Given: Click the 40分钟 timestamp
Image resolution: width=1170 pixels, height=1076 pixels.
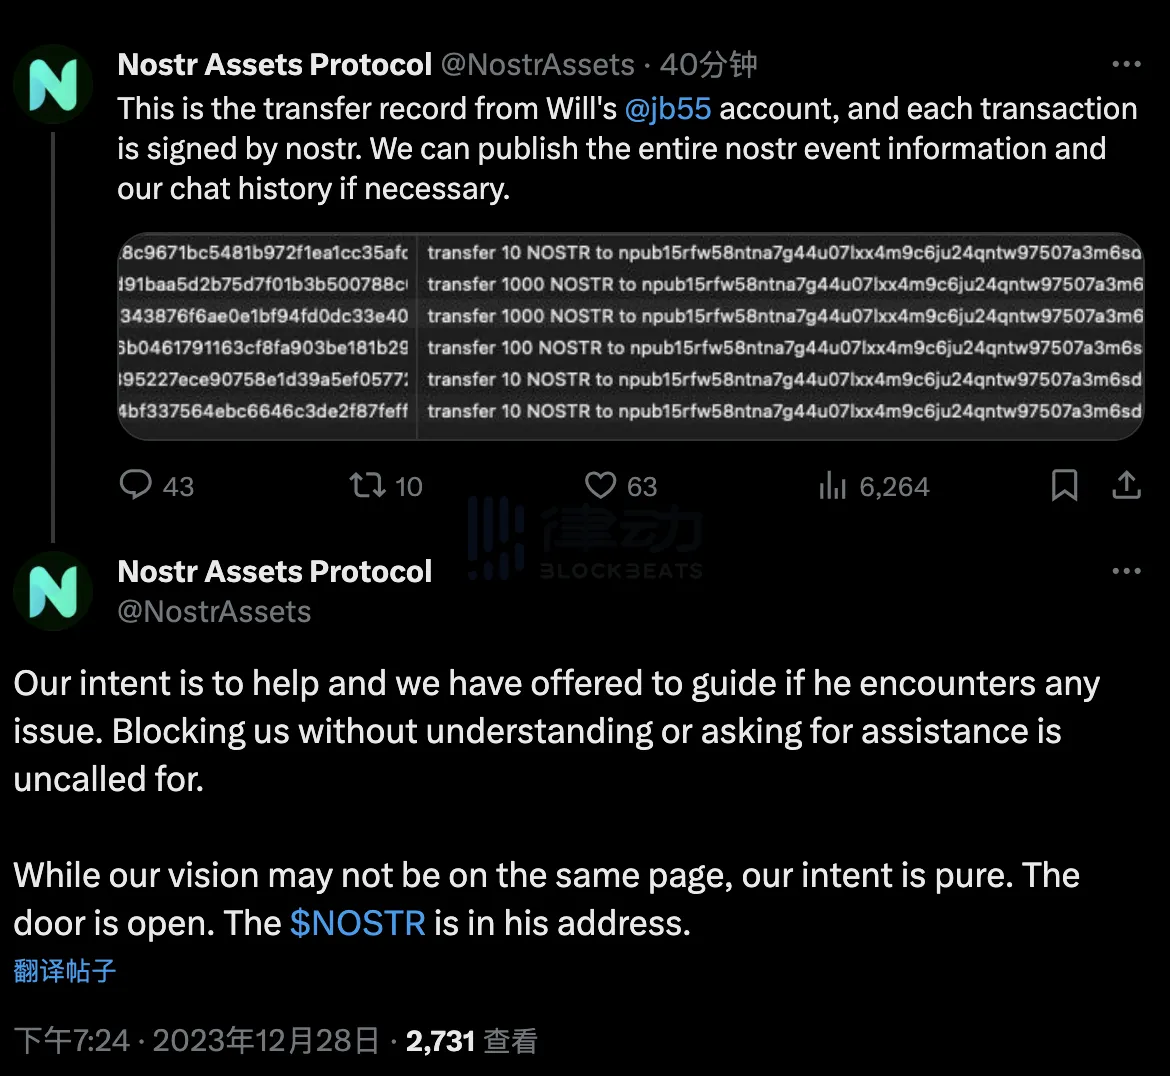Looking at the screenshot, I should click(708, 65).
